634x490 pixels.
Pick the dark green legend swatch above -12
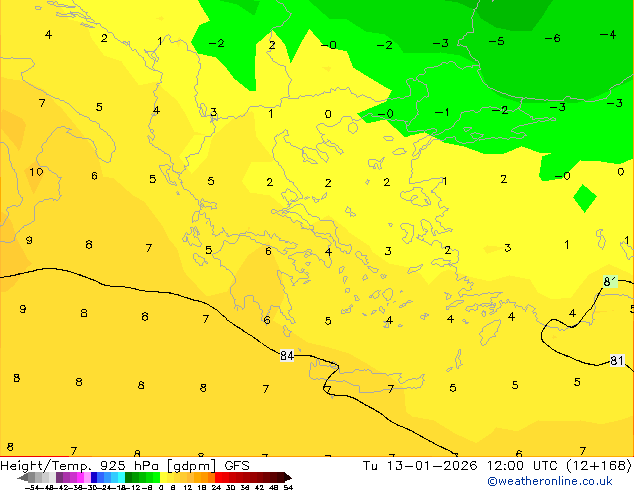click(x=129, y=477)
